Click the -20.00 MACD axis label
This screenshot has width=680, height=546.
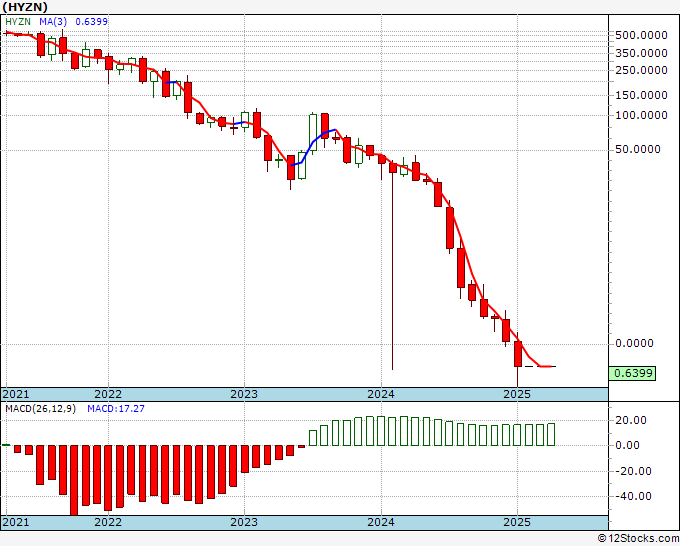tap(631, 471)
